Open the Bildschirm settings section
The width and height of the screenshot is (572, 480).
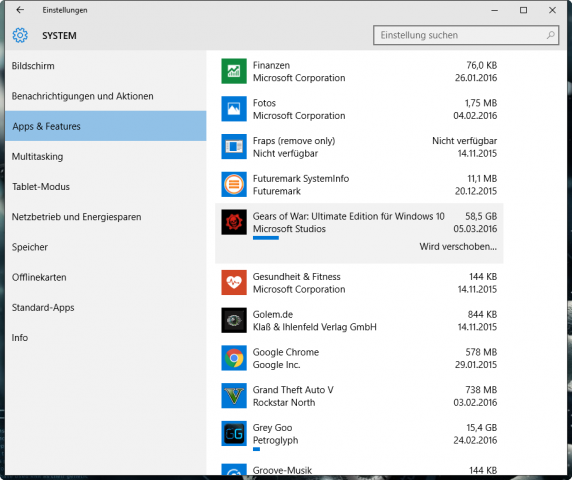(x=106, y=66)
